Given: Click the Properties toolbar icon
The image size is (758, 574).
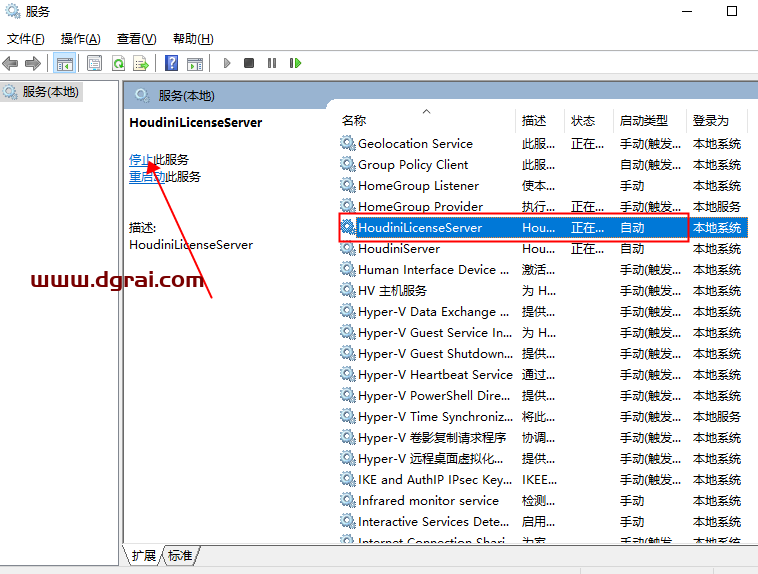Looking at the screenshot, I should click(x=94, y=63).
